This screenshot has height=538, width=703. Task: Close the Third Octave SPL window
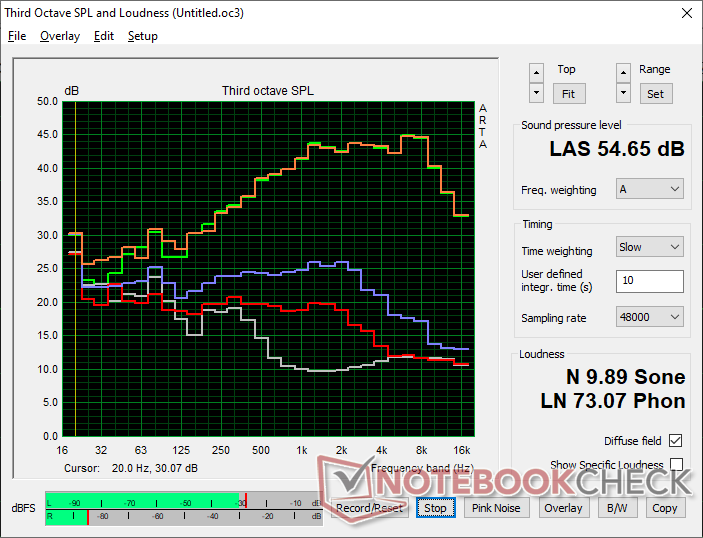pos(686,13)
